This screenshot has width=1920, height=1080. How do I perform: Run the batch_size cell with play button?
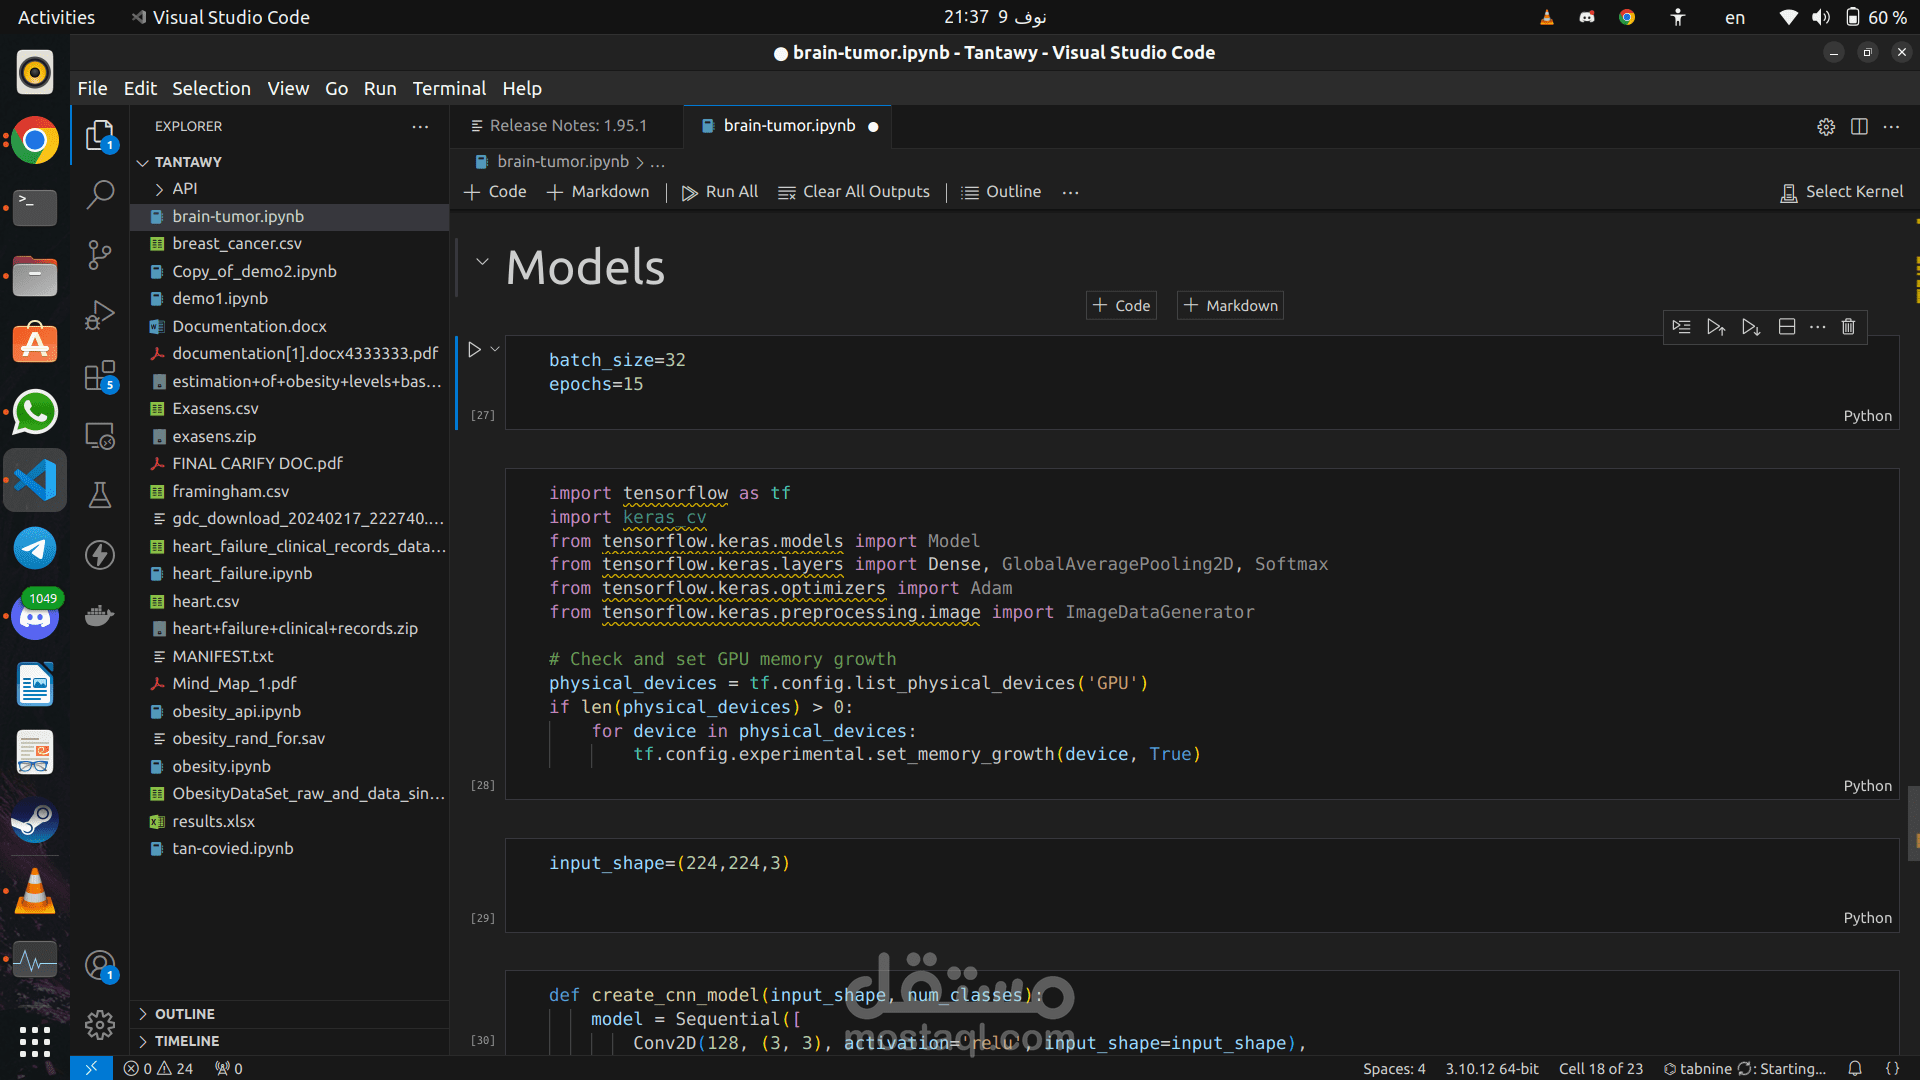[x=475, y=349]
